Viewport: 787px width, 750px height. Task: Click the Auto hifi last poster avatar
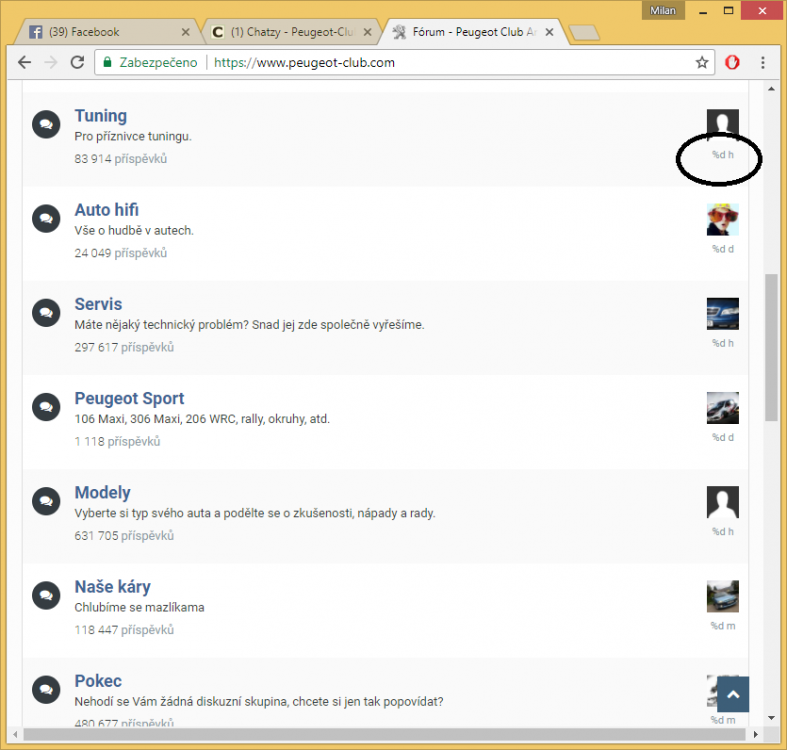tap(723, 219)
